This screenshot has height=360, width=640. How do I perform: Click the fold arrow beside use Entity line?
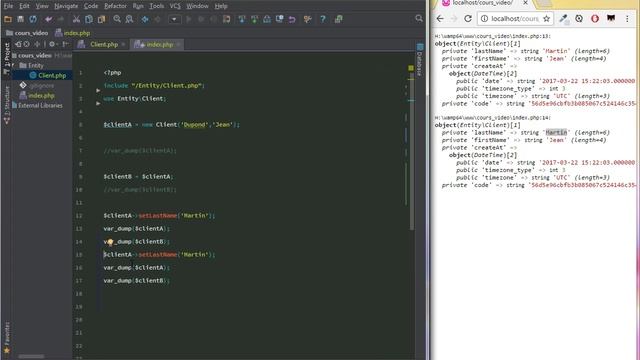point(98,103)
